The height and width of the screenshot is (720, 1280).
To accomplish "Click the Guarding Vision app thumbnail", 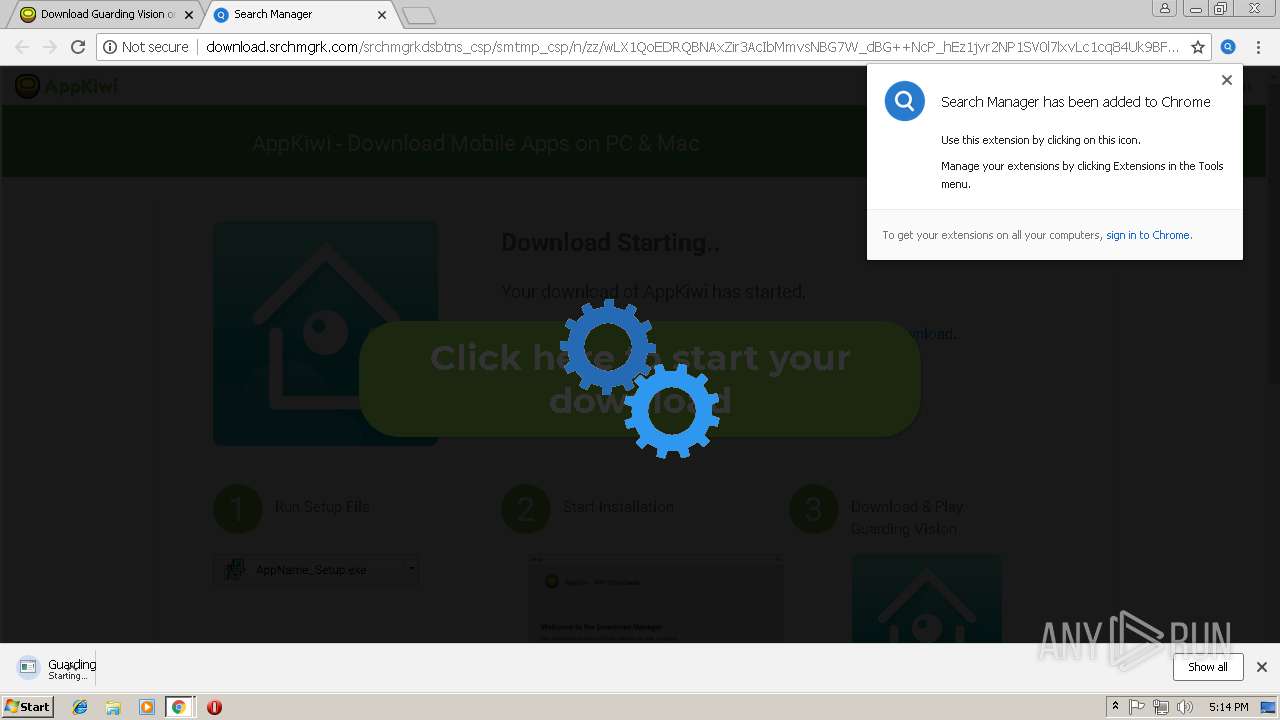I will click(325, 333).
